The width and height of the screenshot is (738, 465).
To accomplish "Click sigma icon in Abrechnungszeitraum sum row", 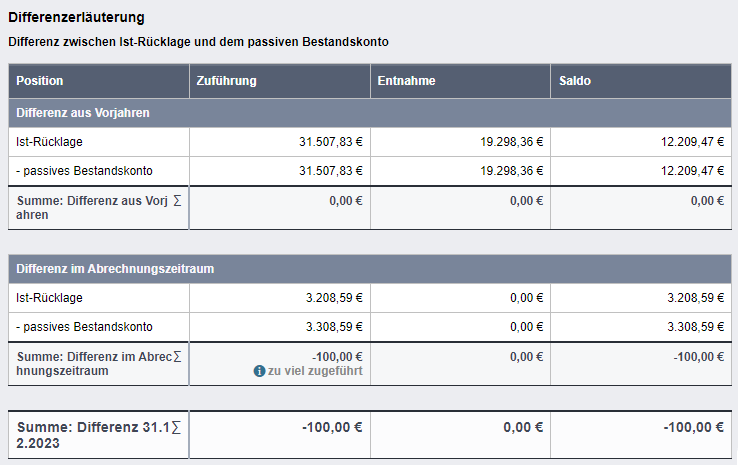I will tap(178, 356).
